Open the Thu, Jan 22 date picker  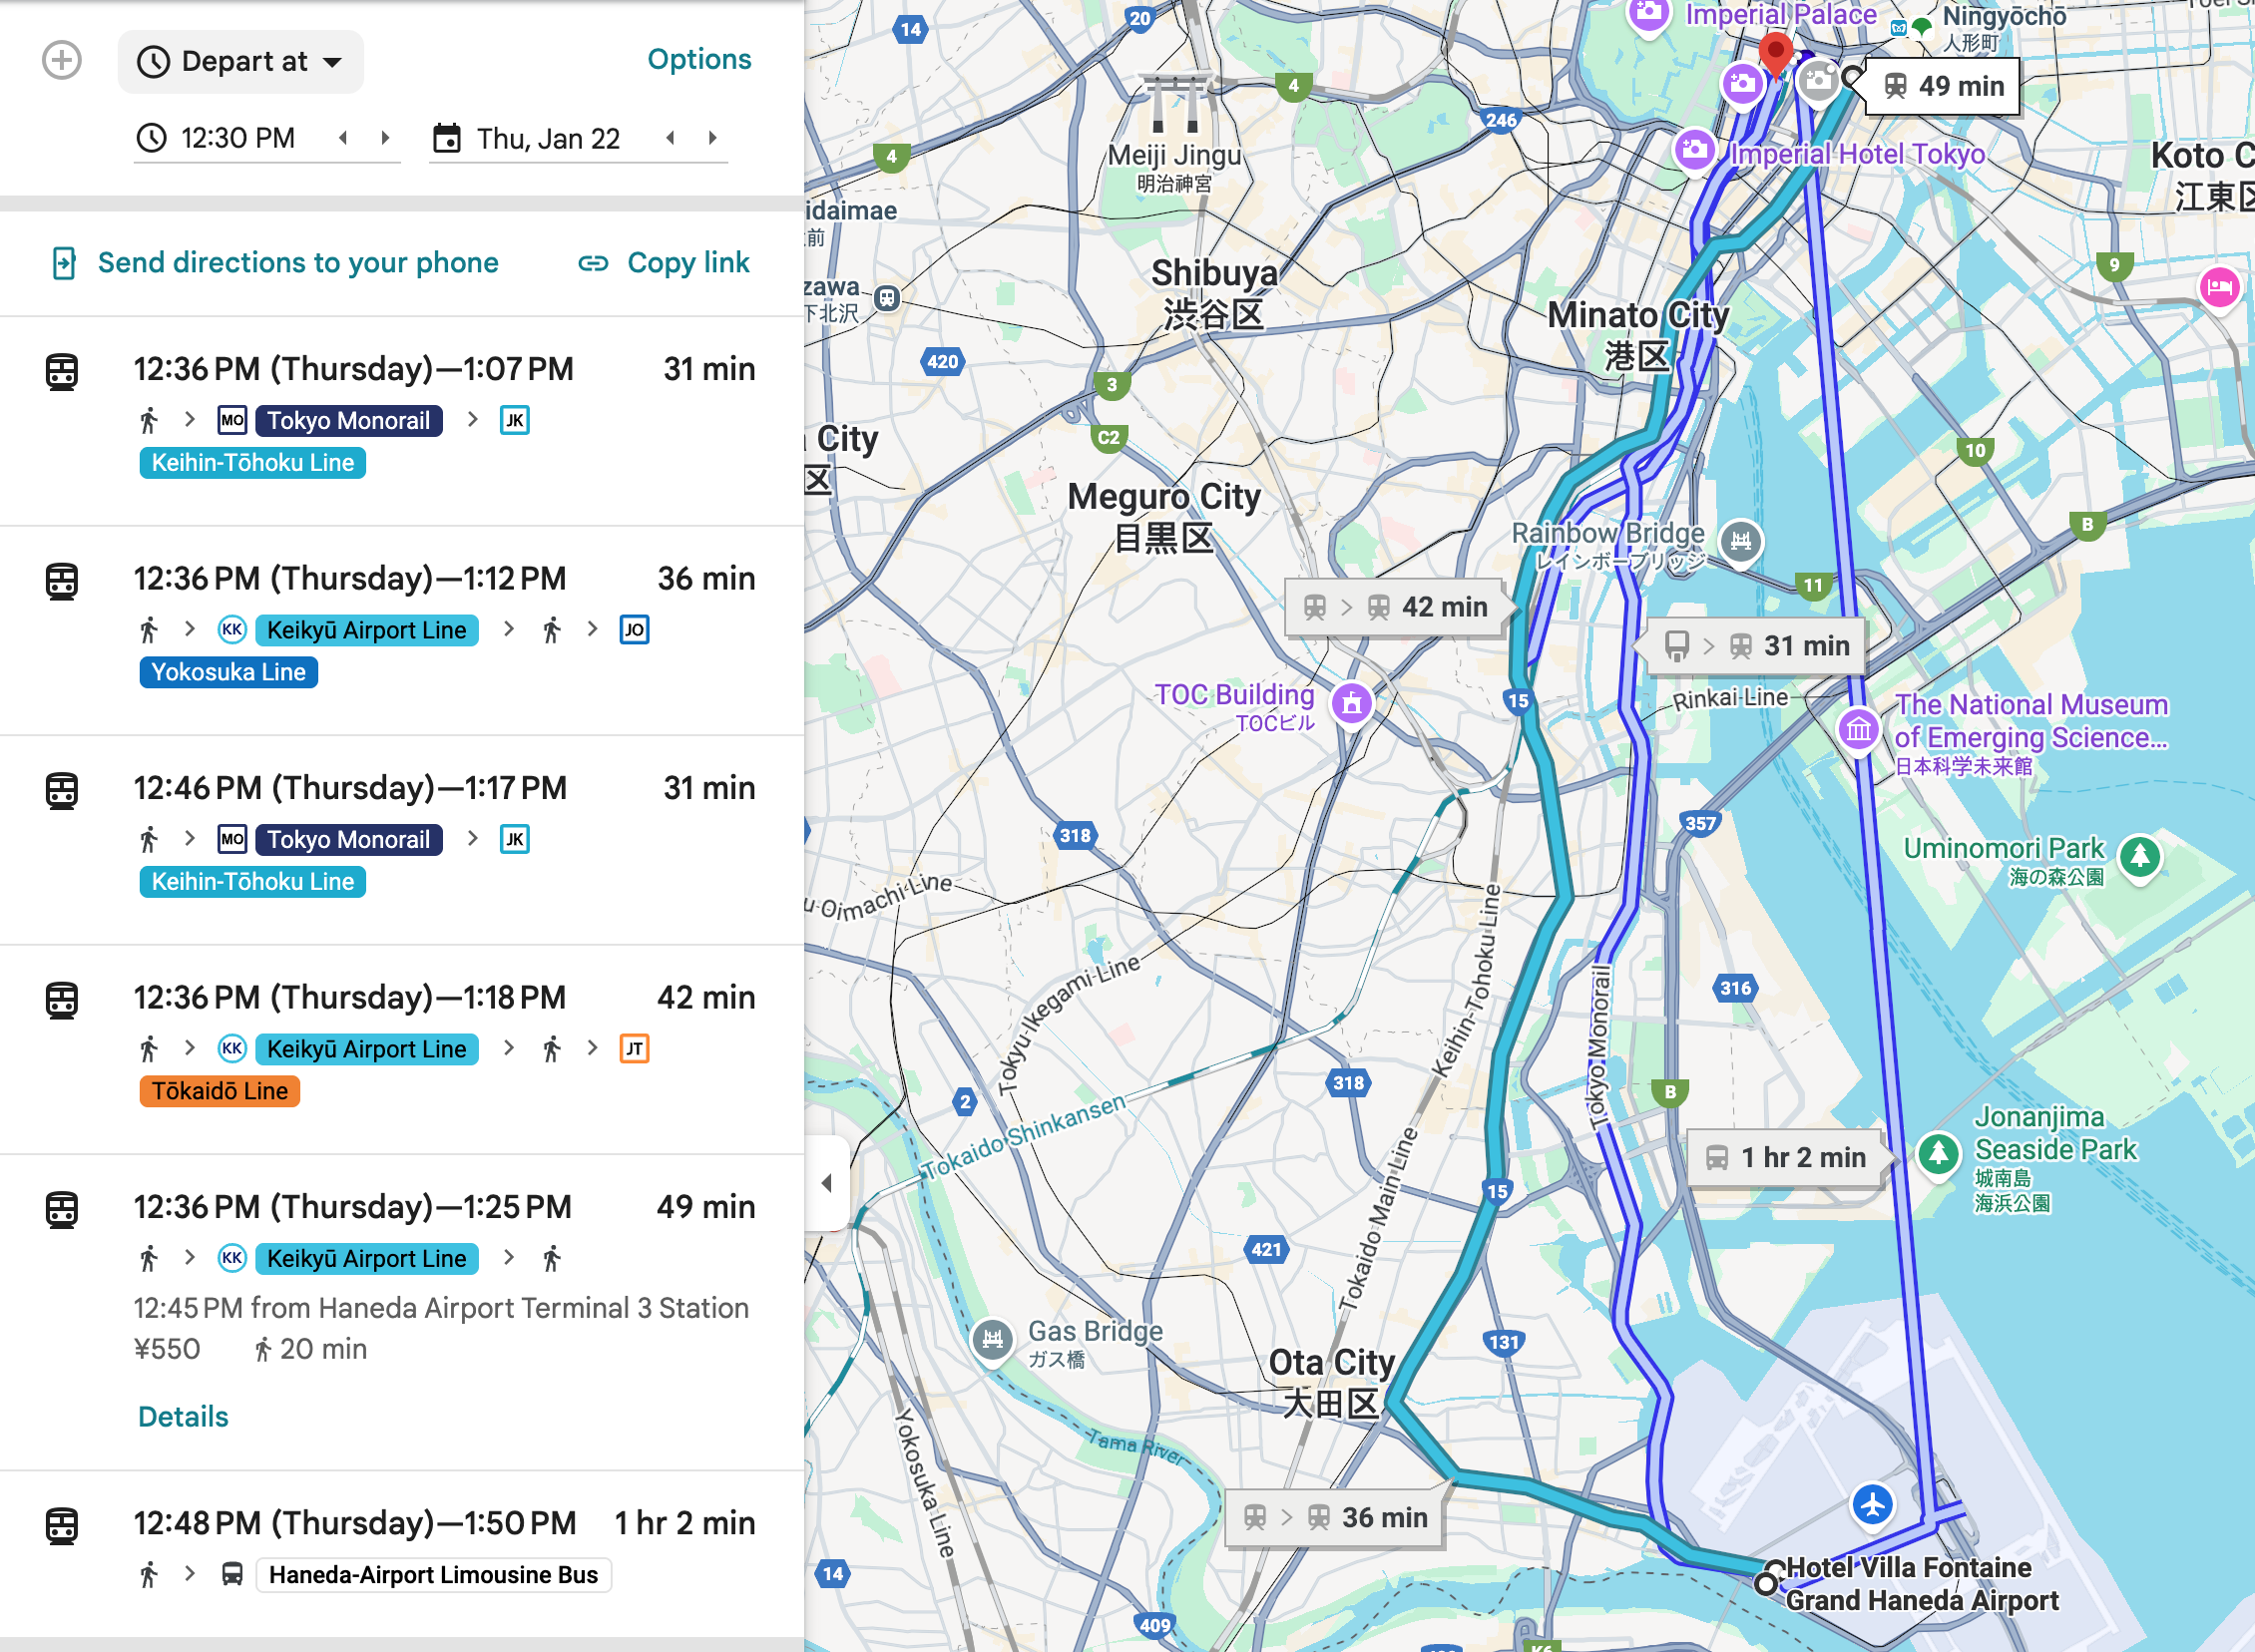(547, 138)
